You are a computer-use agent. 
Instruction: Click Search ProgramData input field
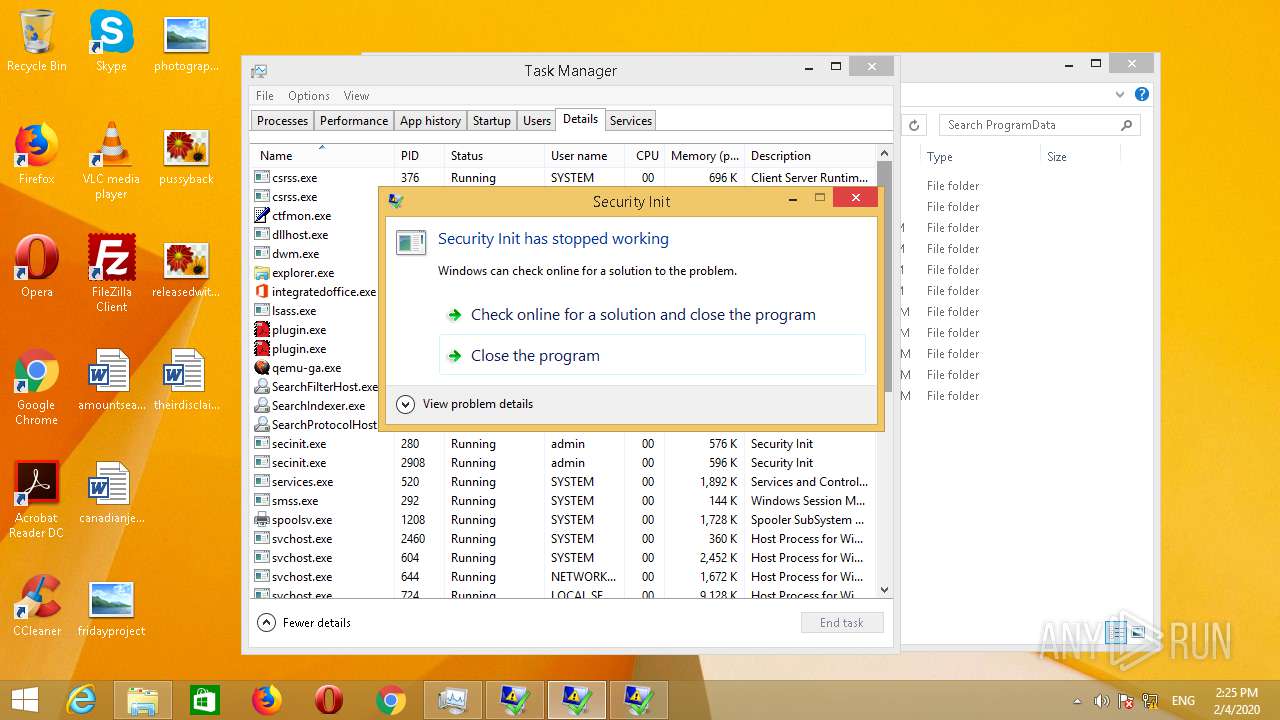click(1039, 125)
